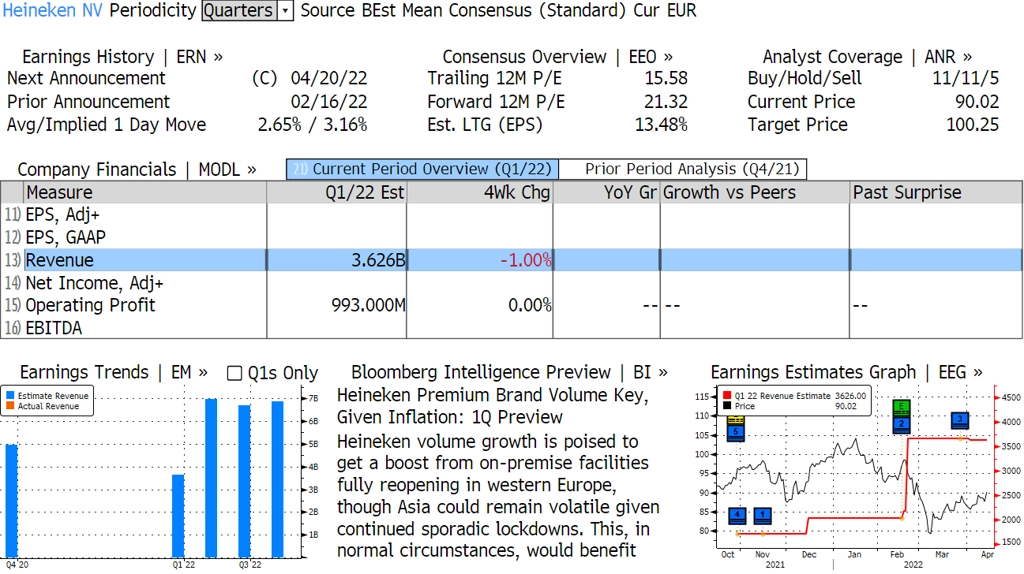The height and width of the screenshot is (574, 1024).
Task: Click the Q3'22 estimate revenue bar
Action: (x=244, y=481)
